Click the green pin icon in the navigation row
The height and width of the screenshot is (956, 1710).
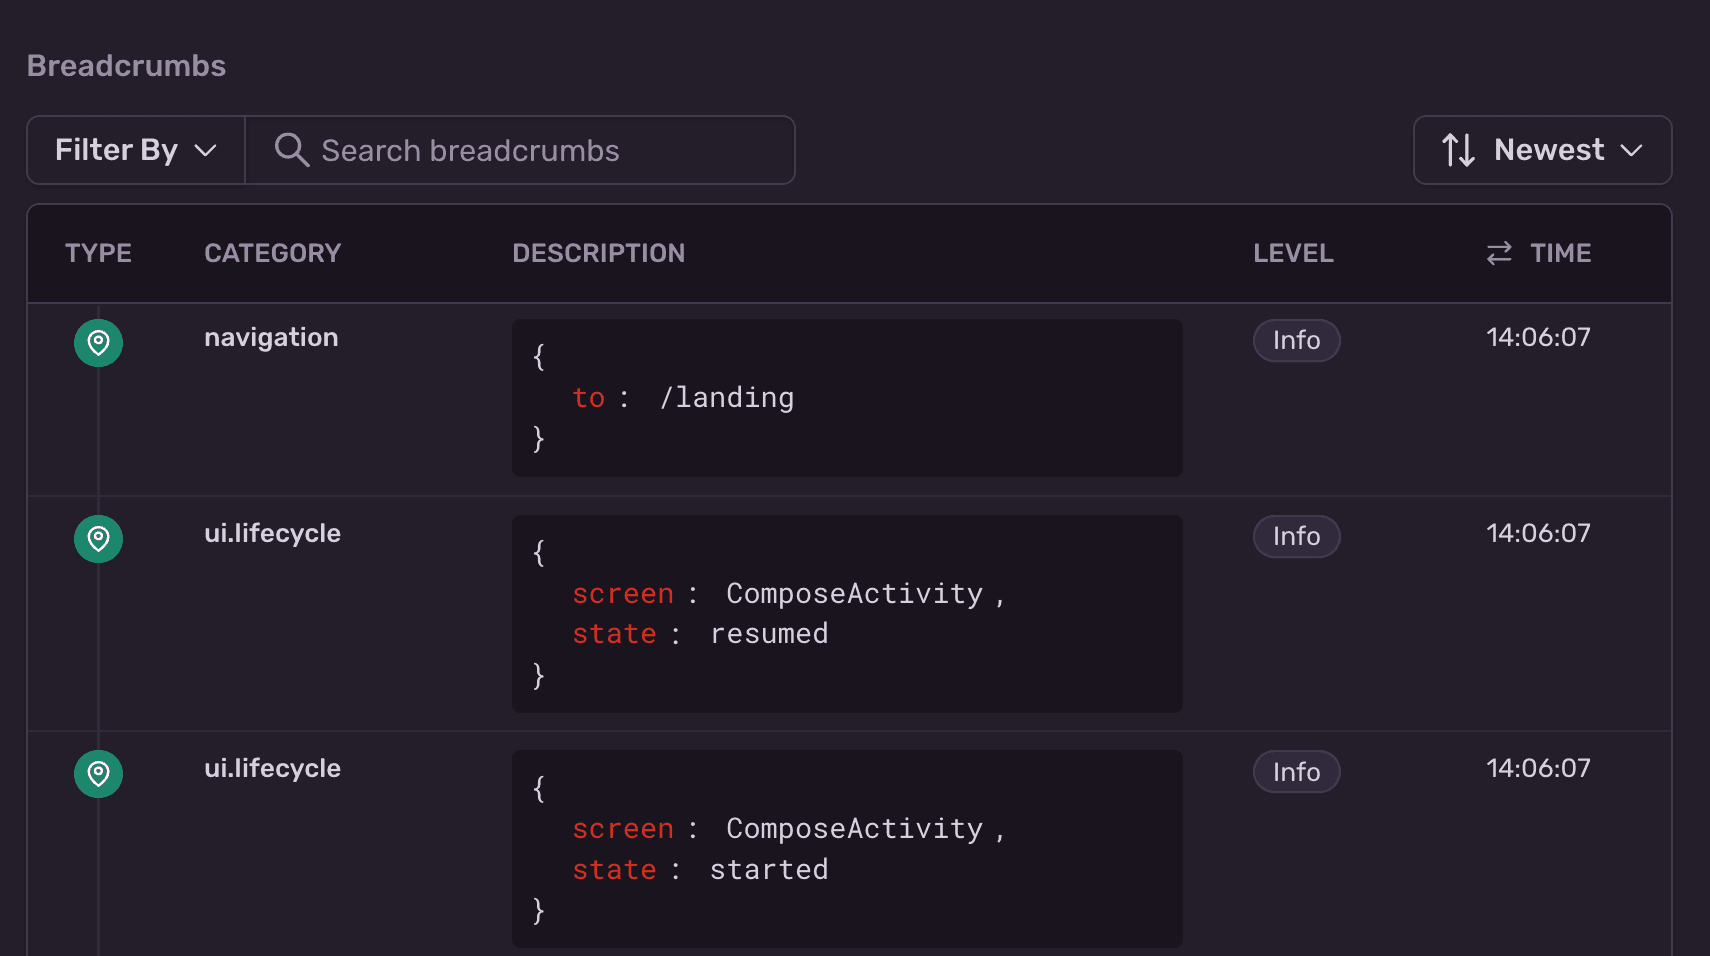(x=97, y=342)
